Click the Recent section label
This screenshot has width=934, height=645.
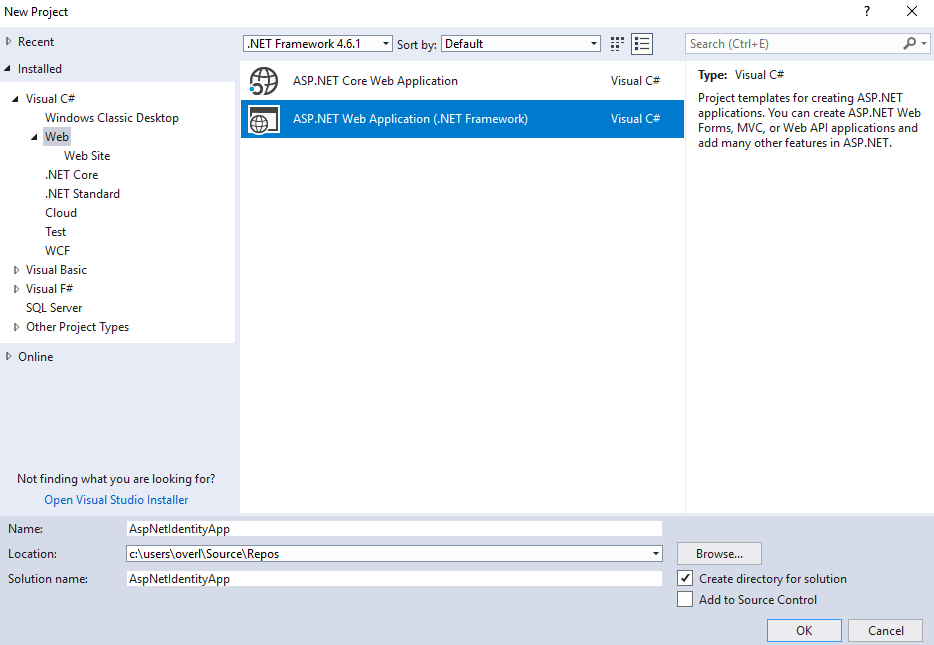[36, 42]
